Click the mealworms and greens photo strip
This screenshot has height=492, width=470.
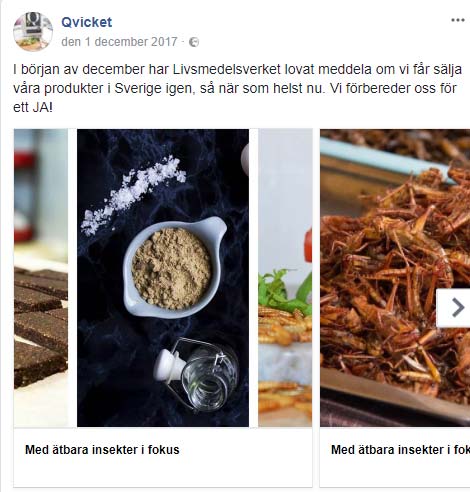pyautogui.click(x=285, y=278)
